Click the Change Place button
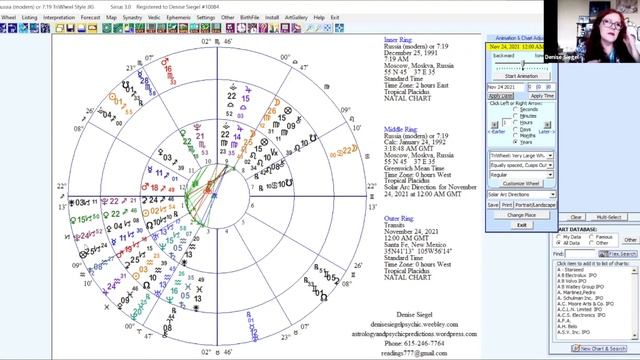 pos(521,215)
